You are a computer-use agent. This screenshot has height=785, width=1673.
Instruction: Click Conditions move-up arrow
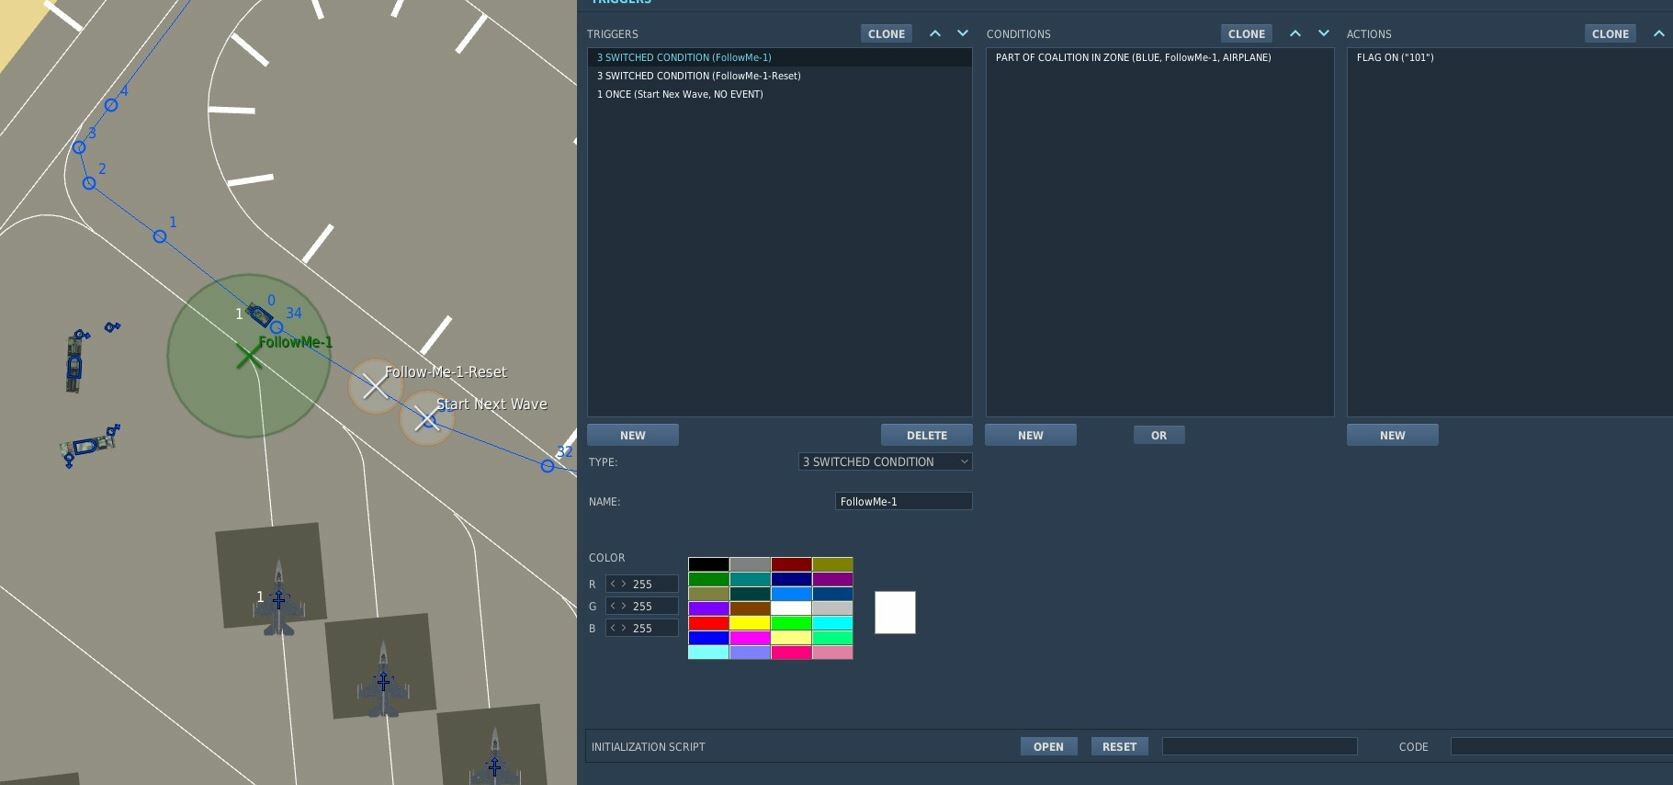[x=1295, y=33]
